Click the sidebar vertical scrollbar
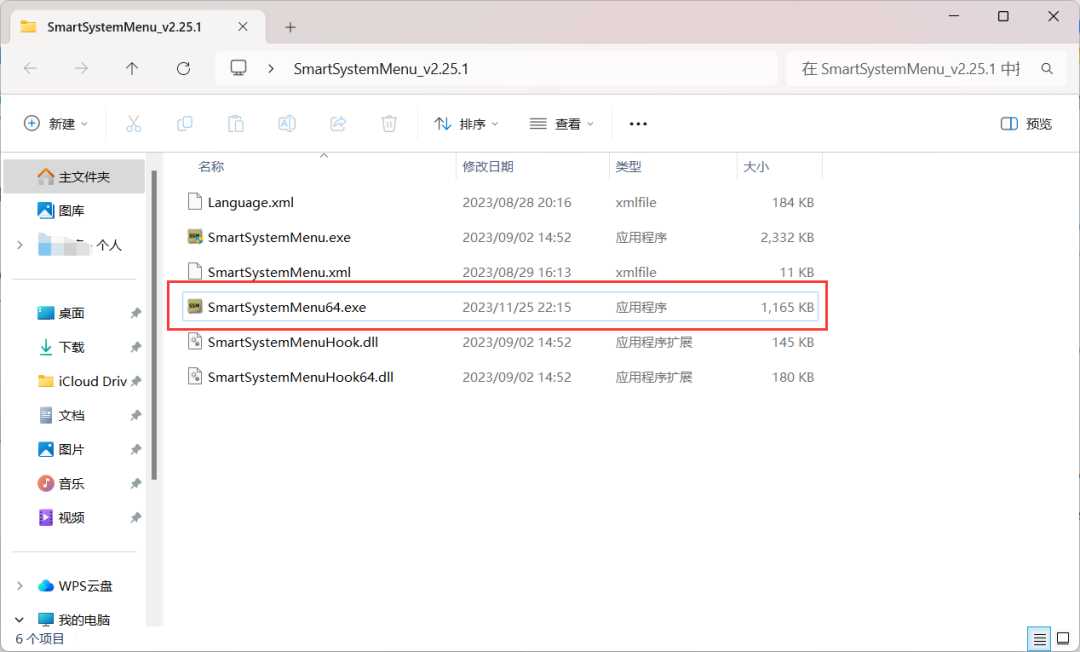This screenshot has width=1080, height=652. tap(154, 325)
